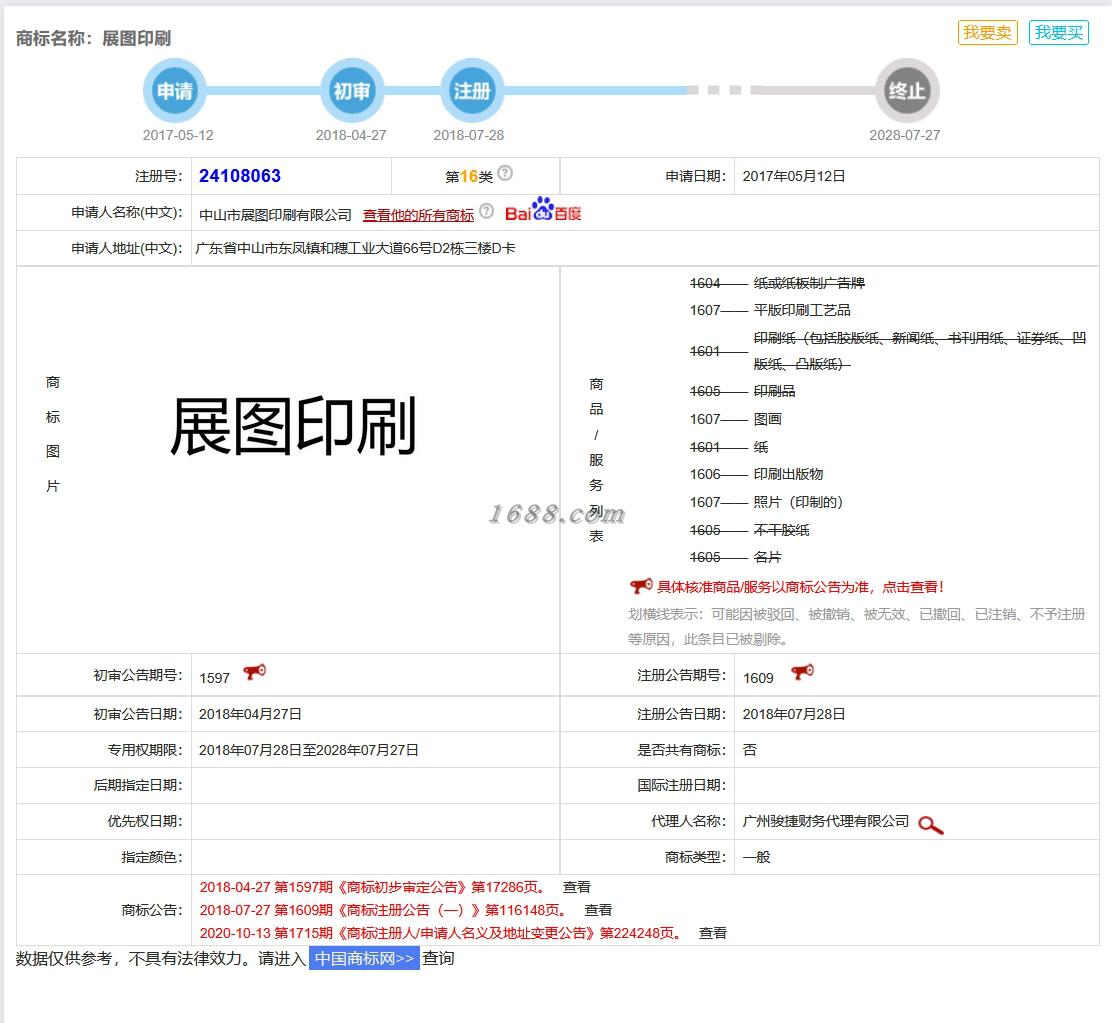Select the title 商标名称：展图印刷
Screen dimensions: 1112x1023
tap(94, 38)
